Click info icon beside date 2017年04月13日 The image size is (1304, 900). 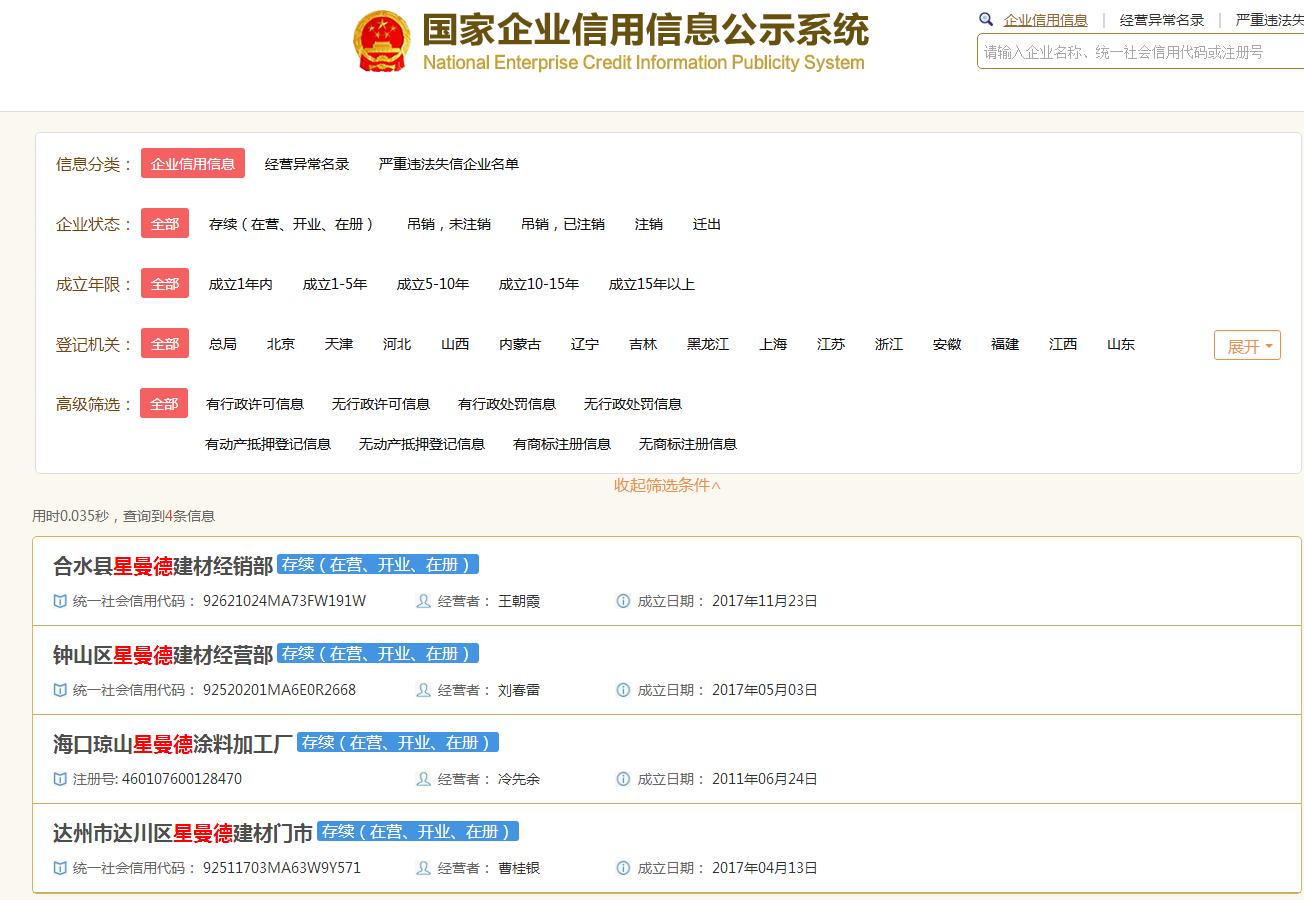[623, 868]
